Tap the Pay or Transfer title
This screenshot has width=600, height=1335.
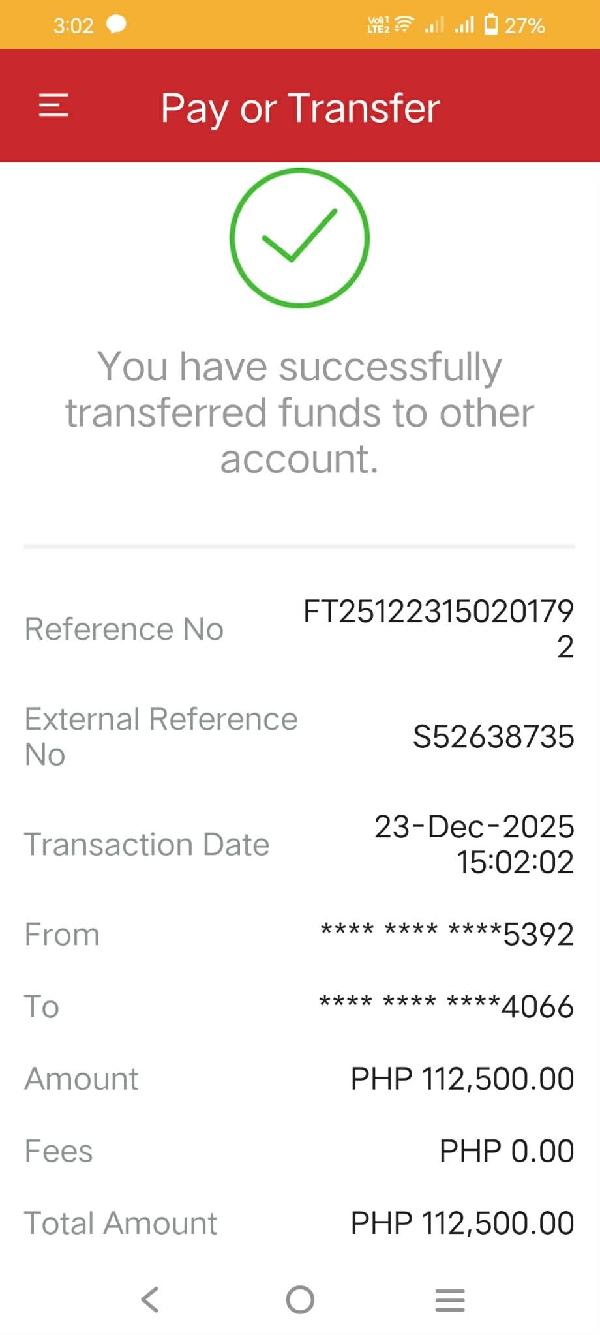point(300,108)
